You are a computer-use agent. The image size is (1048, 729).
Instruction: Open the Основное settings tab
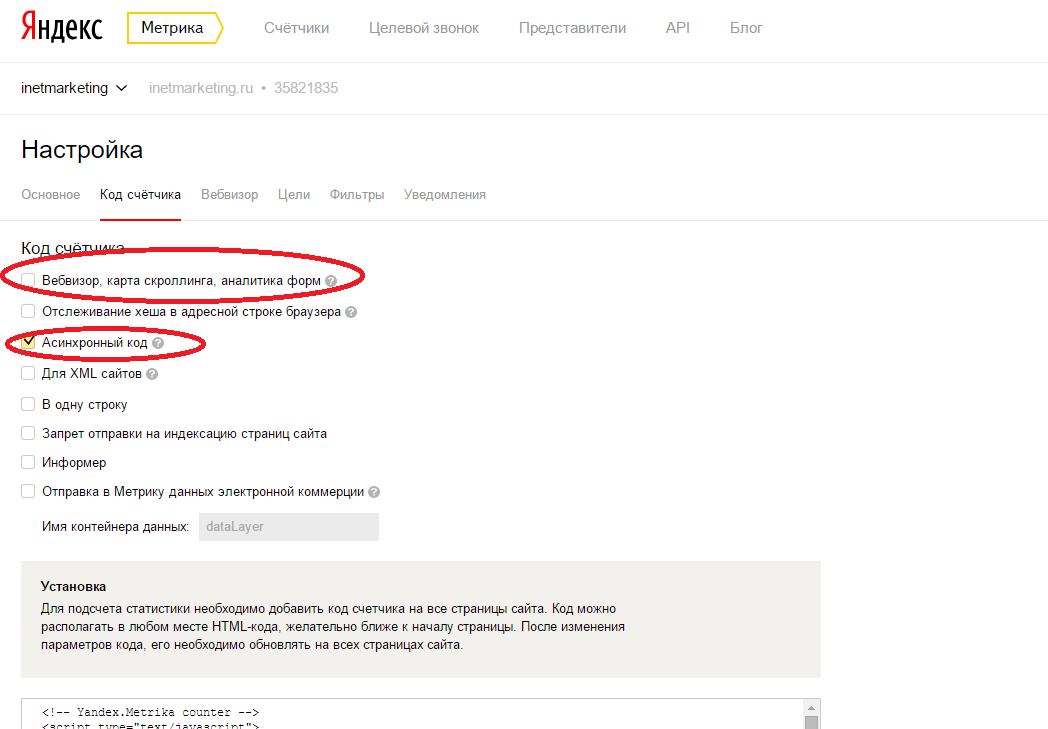click(51, 194)
